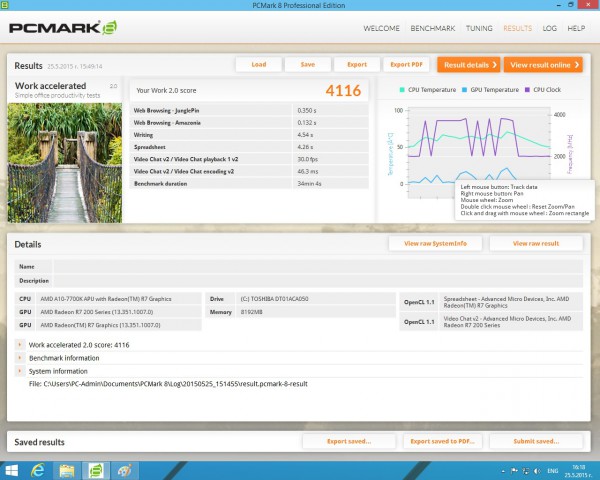Click the Work accelerated heading
Screen dimensions: 600x480
point(50,86)
